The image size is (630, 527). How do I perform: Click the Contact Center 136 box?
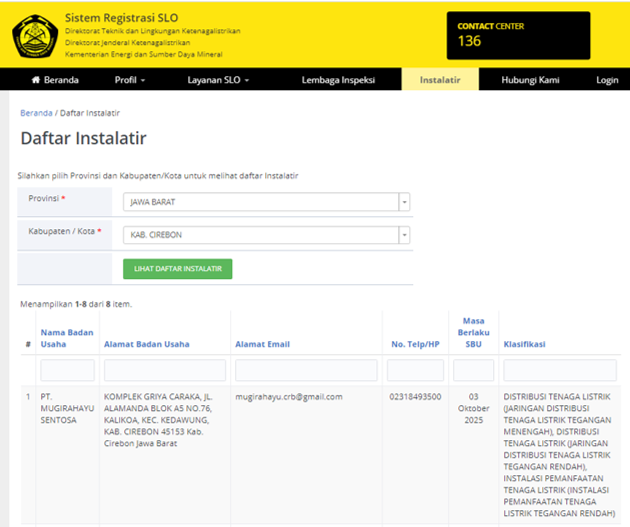[x=519, y=35]
